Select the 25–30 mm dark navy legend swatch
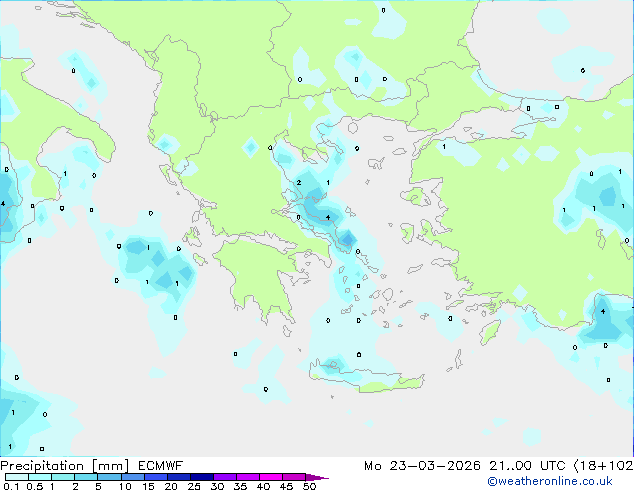The height and width of the screenshot is (490, 634). [x=202, y=477]
